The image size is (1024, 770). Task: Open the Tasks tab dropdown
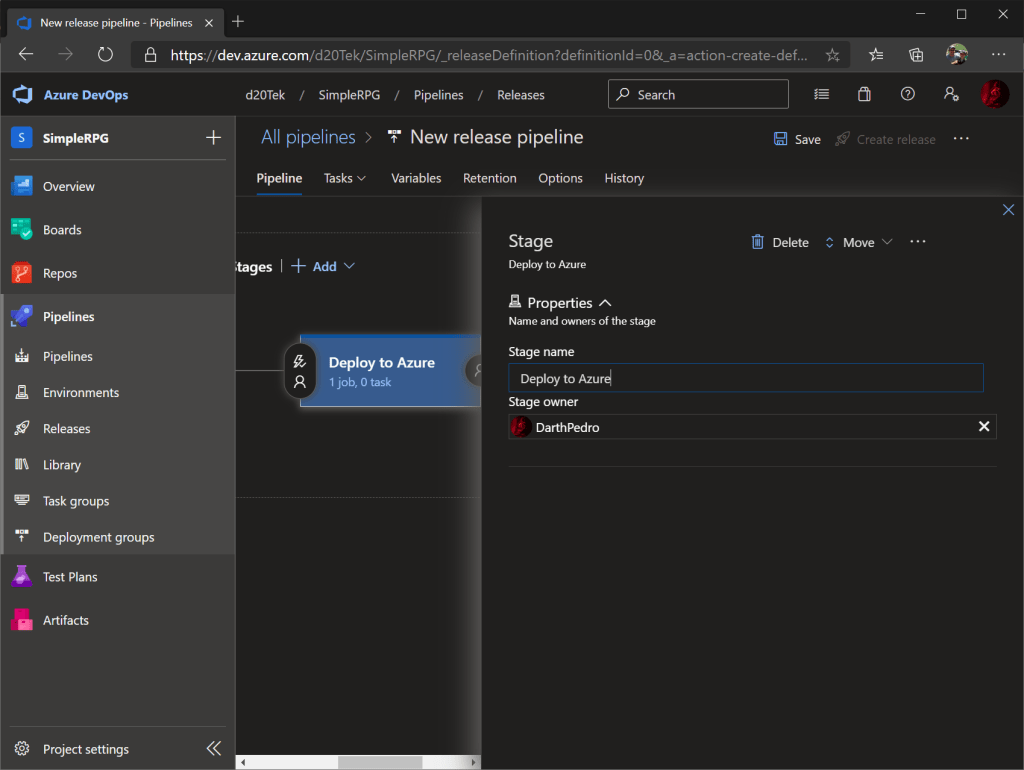click(345, 178)
